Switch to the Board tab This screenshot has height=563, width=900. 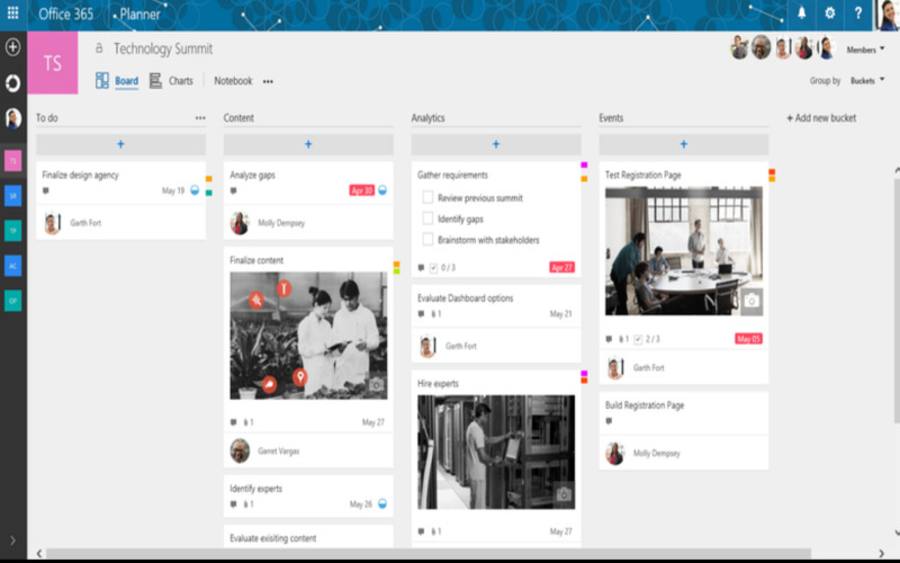pyautogui.click(x=126, y=81)
